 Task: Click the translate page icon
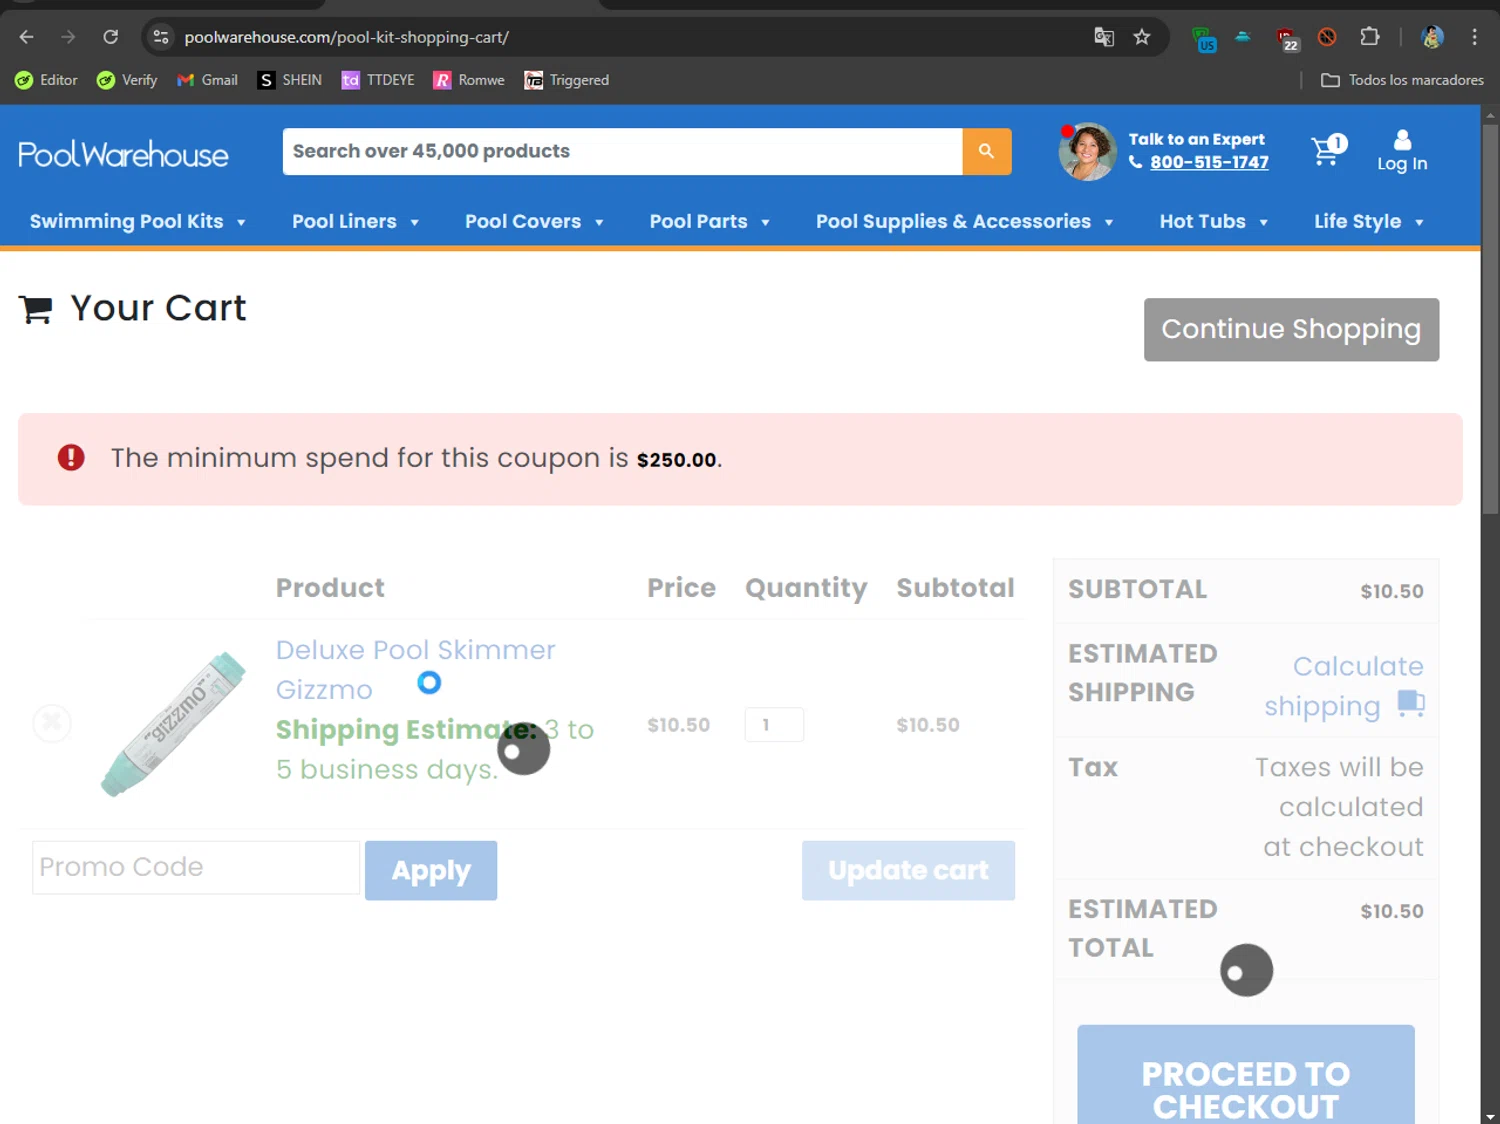point(1104,37)
